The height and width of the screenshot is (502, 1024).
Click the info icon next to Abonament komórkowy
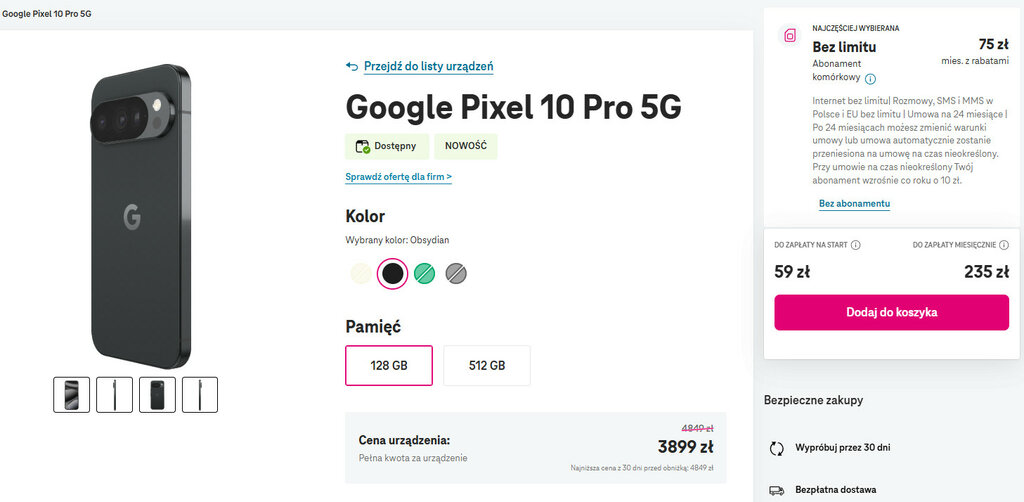(x=870, y=79)
